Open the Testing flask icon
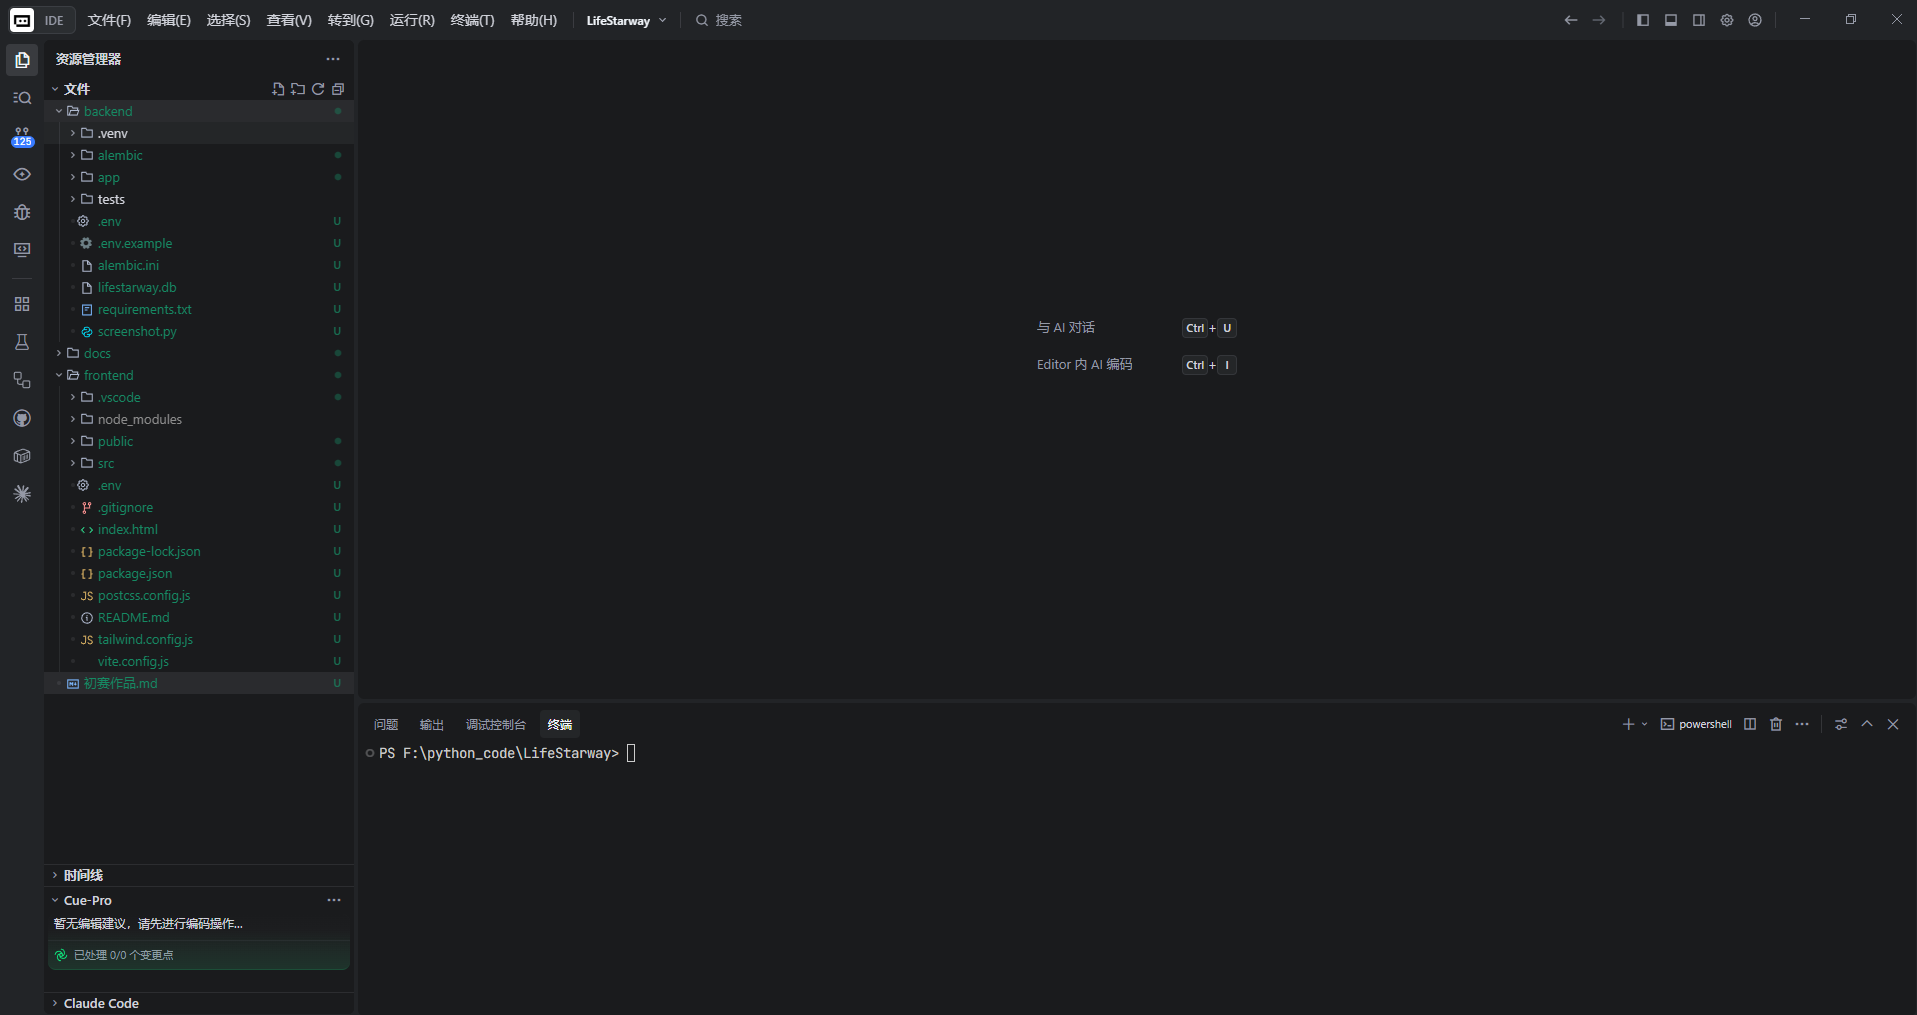1917x1015 pixels. pos(22,342)
